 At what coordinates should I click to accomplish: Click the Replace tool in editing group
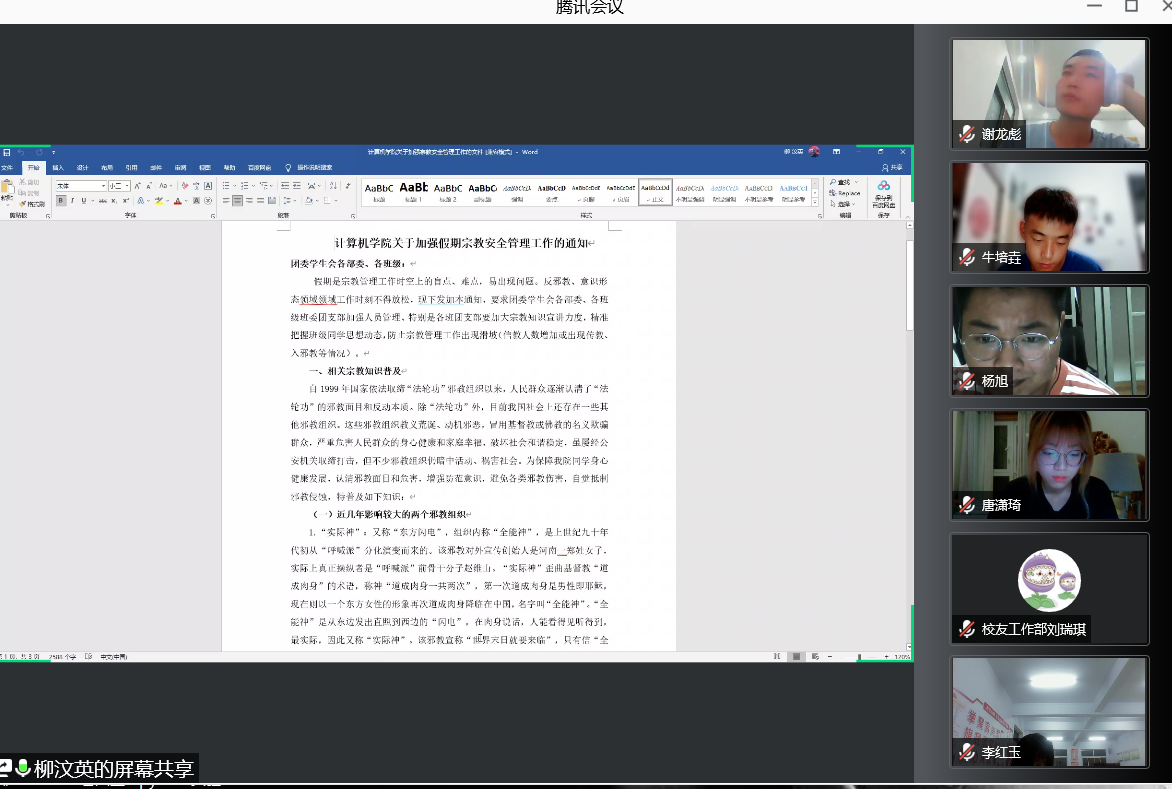[844, 192]
